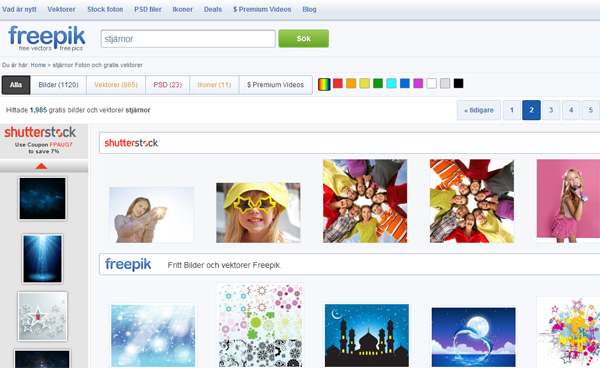
Task: Switch to Ikoner (11) tab
Action: [x=214, y=85]
